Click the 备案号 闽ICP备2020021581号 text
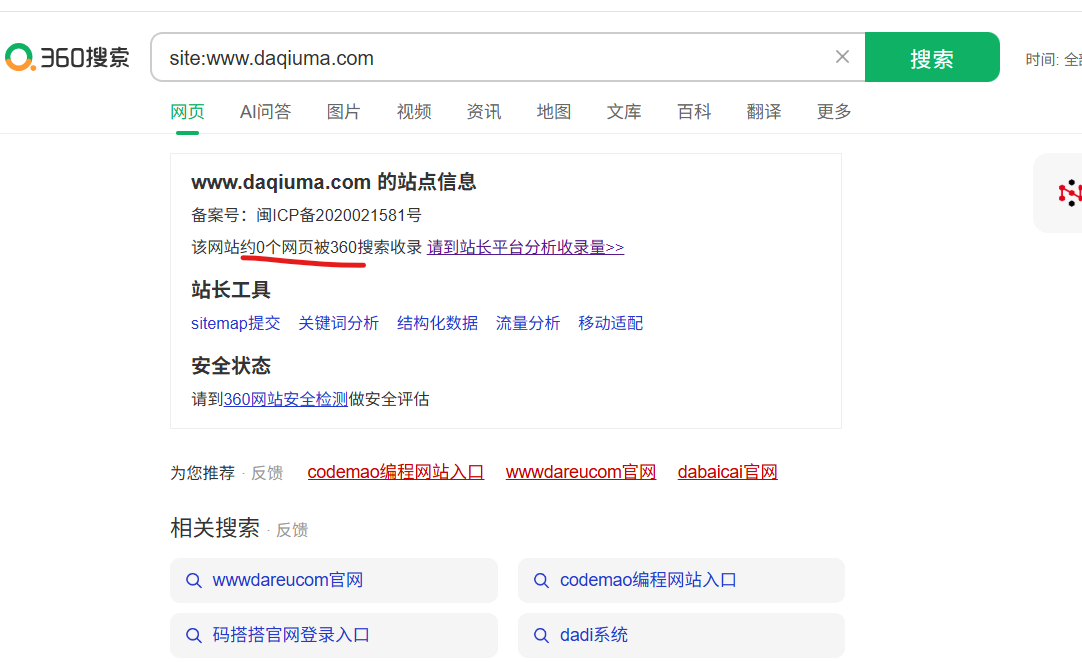Screen dimensions: 1082x662 [306, 215]
